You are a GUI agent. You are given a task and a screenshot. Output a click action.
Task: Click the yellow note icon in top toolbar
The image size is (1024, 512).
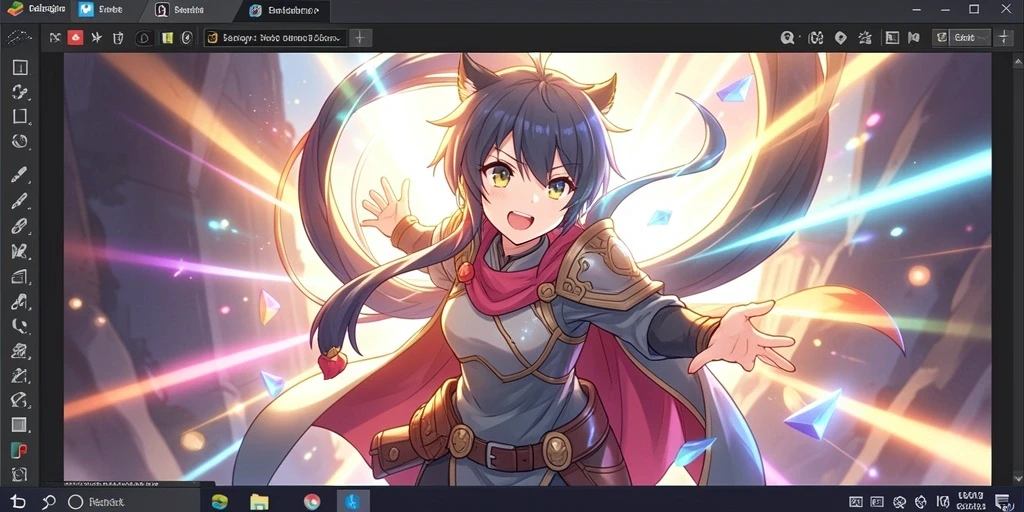[x=167, y=38]
